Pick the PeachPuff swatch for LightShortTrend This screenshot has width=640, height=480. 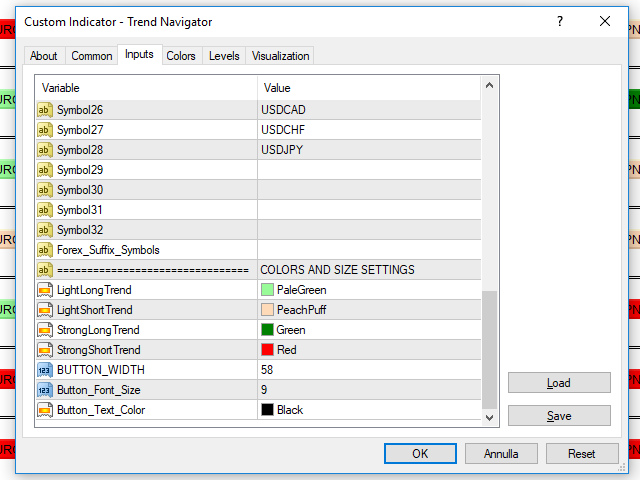267,310
